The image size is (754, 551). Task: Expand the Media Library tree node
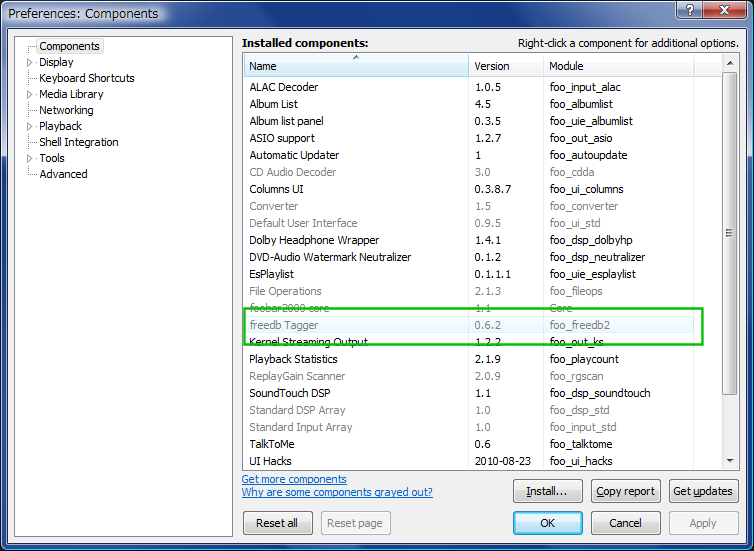(29, 94)
